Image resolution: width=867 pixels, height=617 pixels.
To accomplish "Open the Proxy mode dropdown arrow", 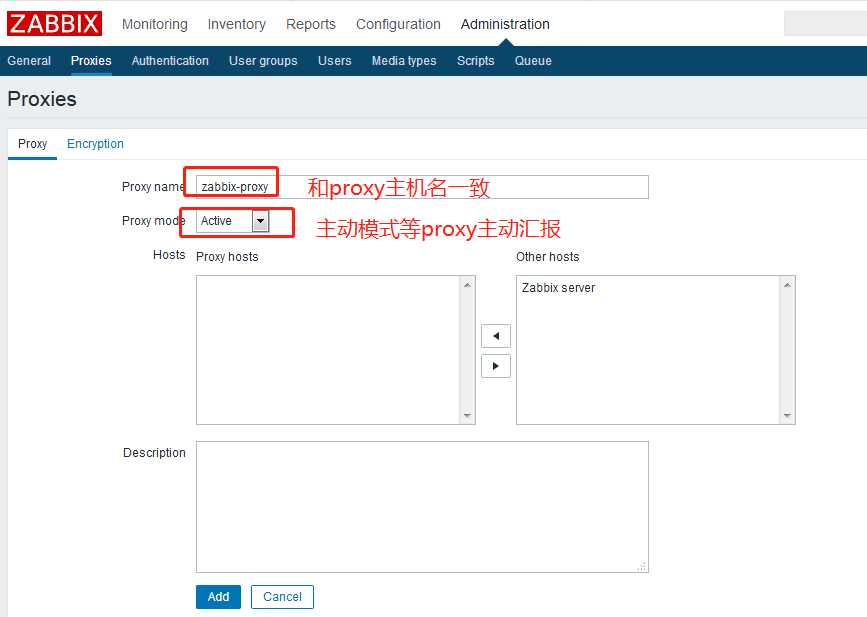I will (260, 221).
